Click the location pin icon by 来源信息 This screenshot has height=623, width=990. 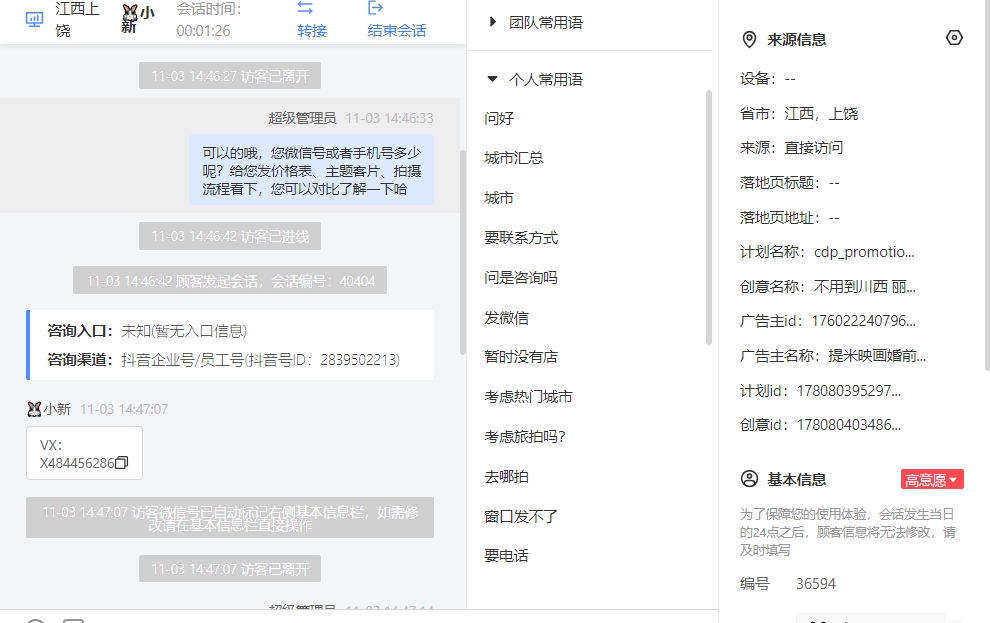(x=749, y=39)
